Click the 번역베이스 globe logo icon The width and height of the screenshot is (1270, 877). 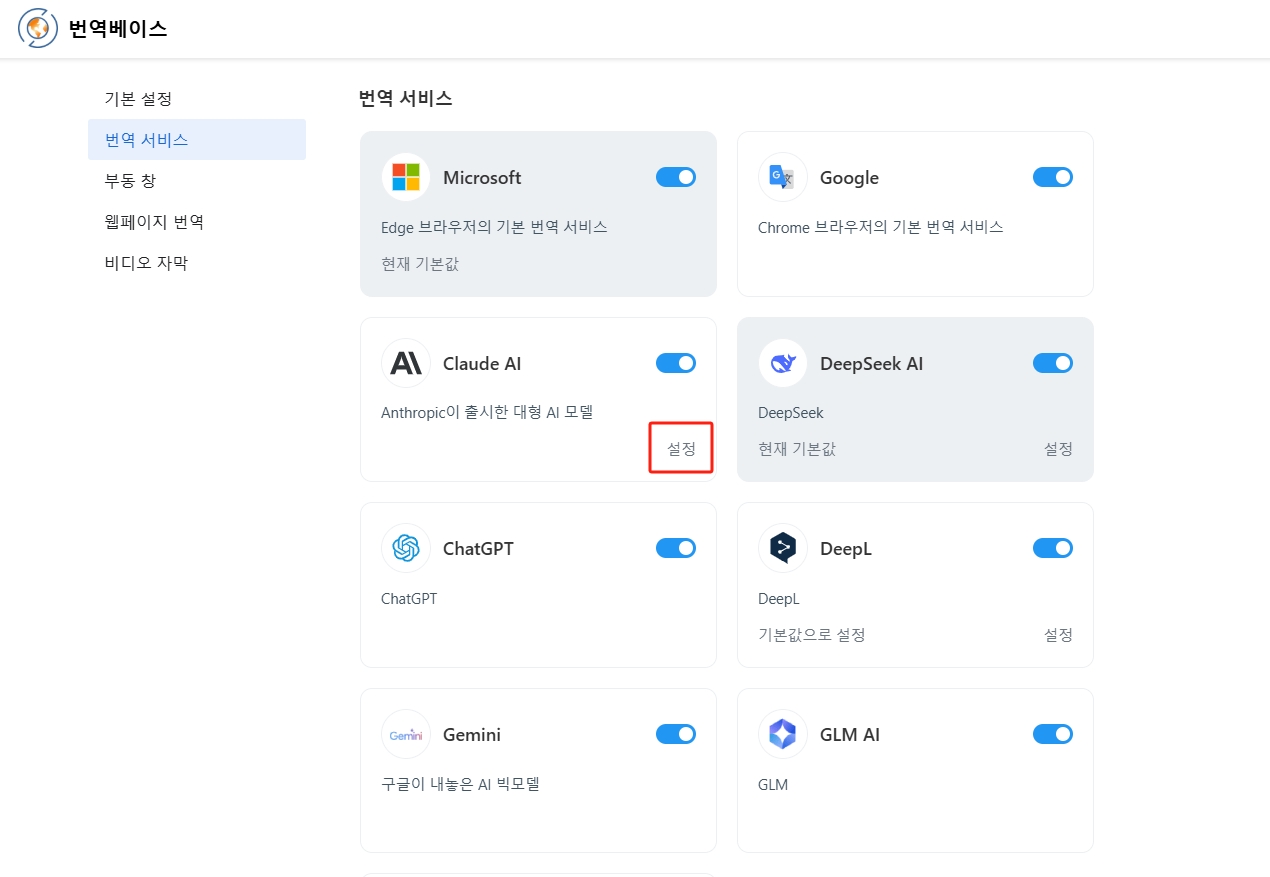click(38, 29)
